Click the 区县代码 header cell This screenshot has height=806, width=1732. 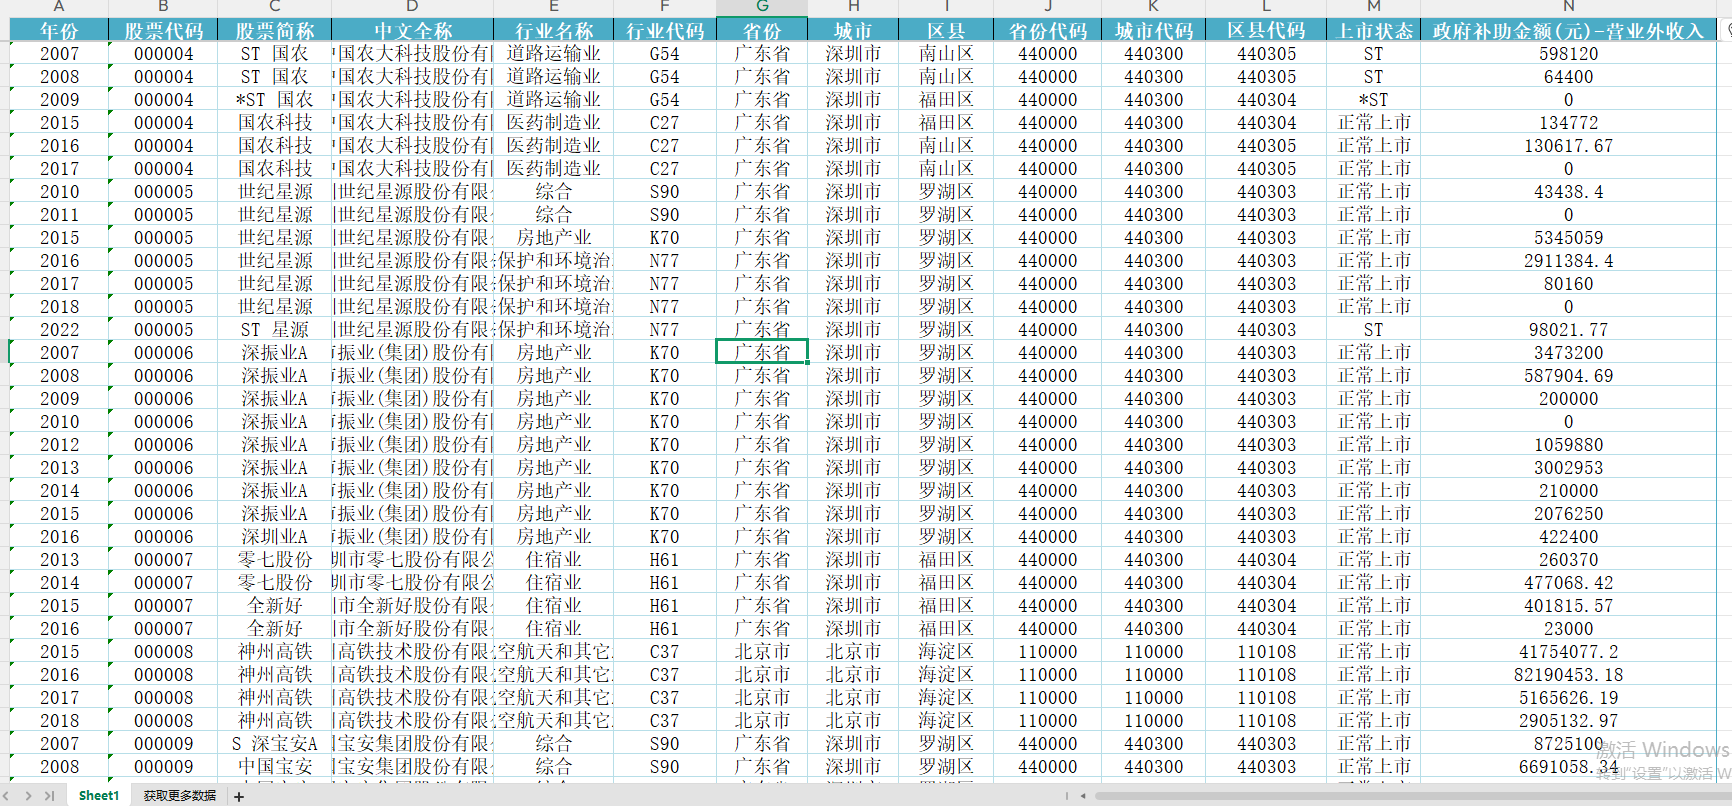tap(1267, 31)
